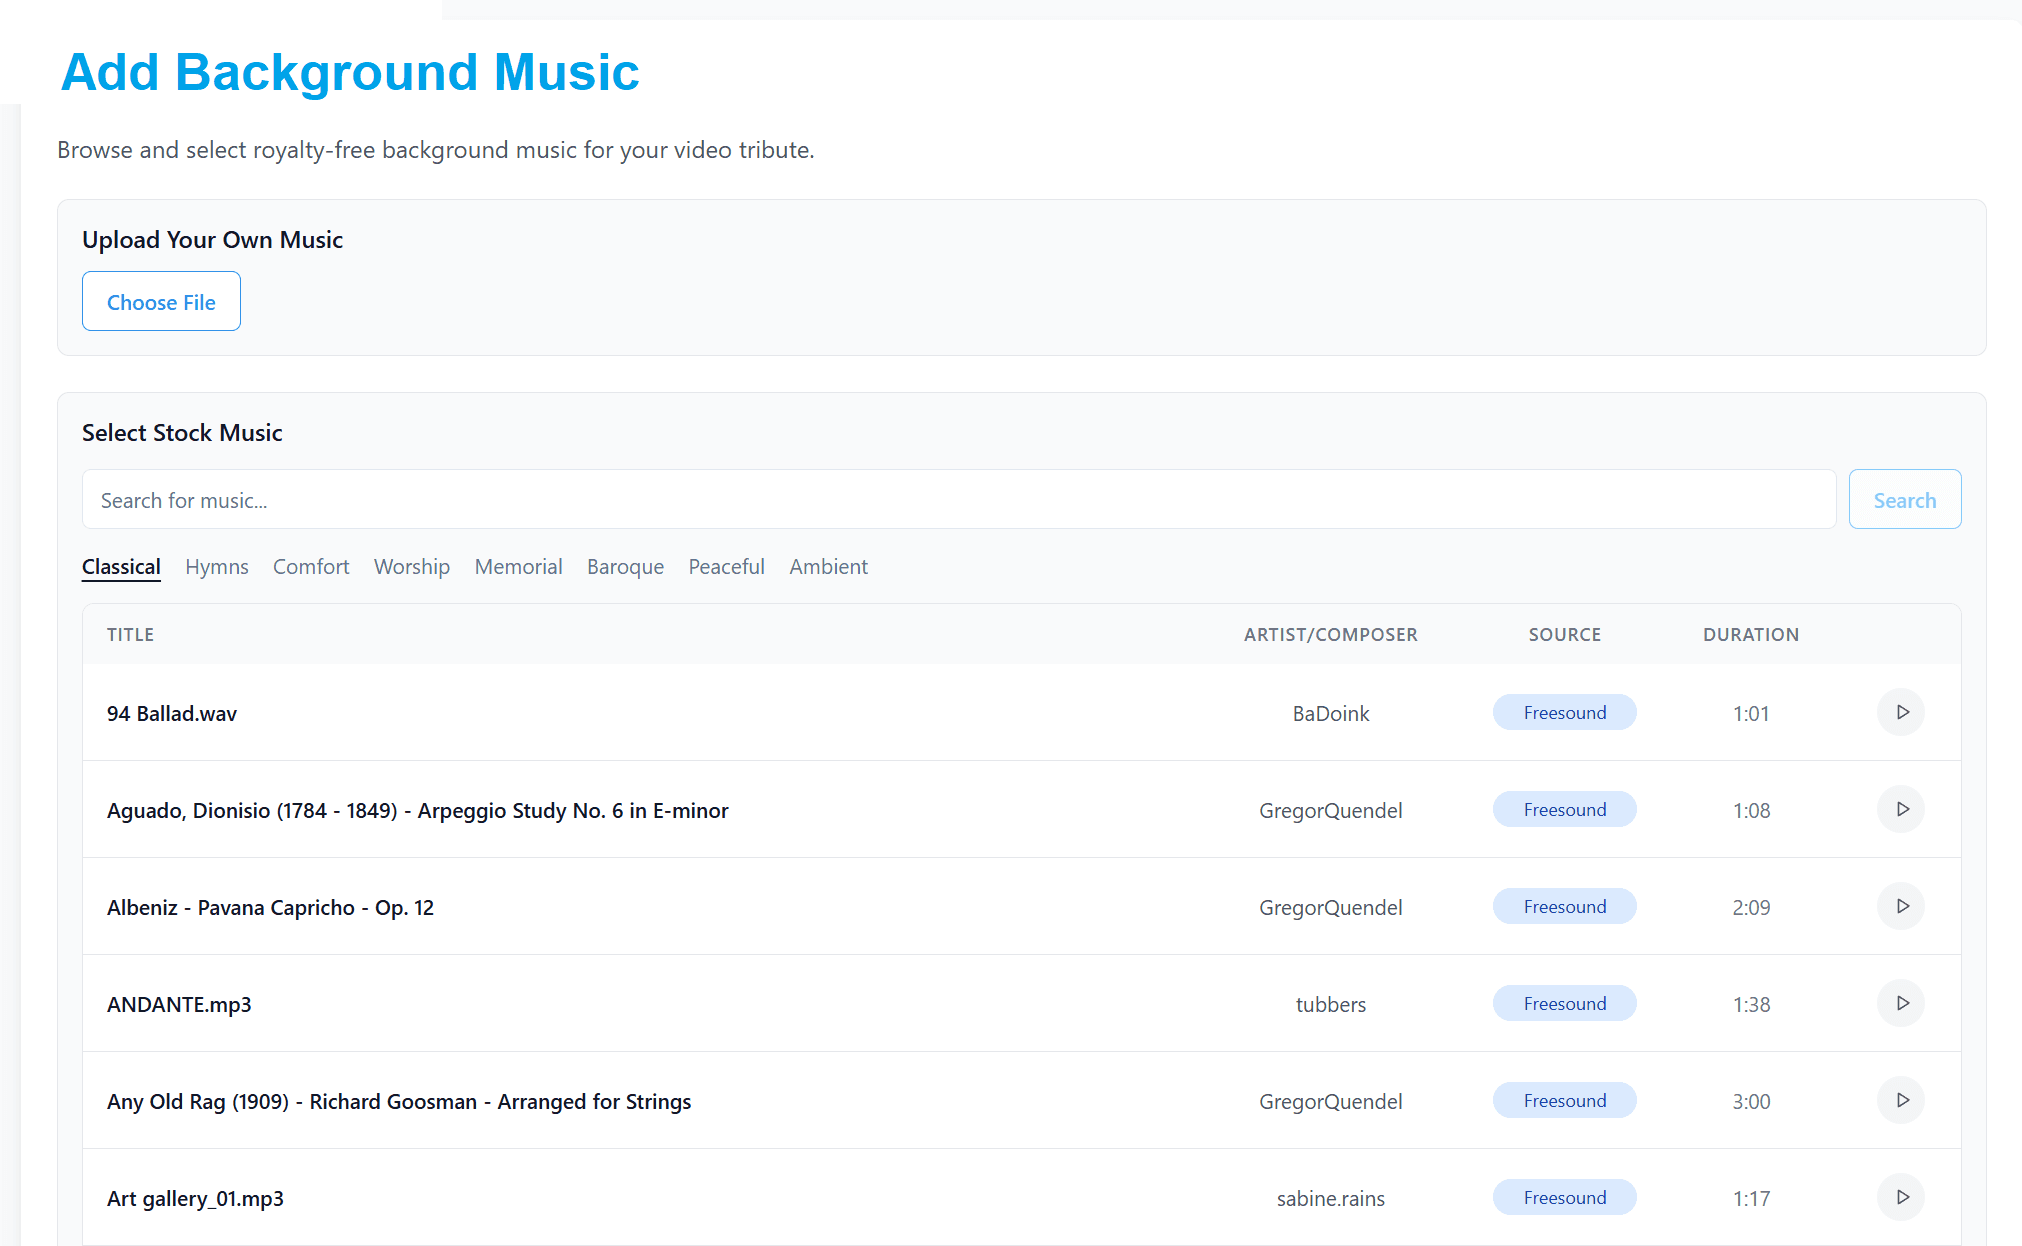This screenshot has width=2022, height=1246.
Task: Click Freesound badge on ANDANTE.mp3 row
Action: point(1564,1004)
